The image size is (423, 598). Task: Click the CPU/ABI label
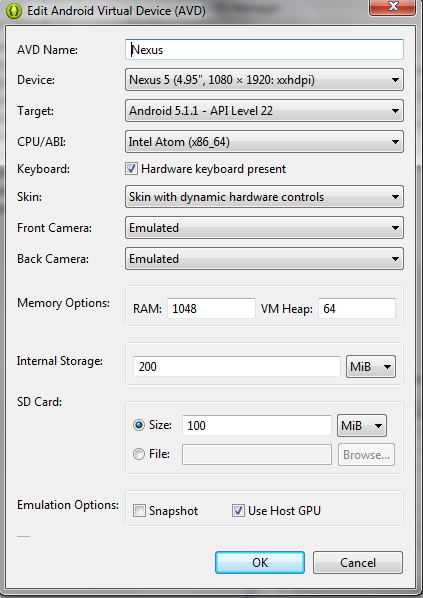41,142
